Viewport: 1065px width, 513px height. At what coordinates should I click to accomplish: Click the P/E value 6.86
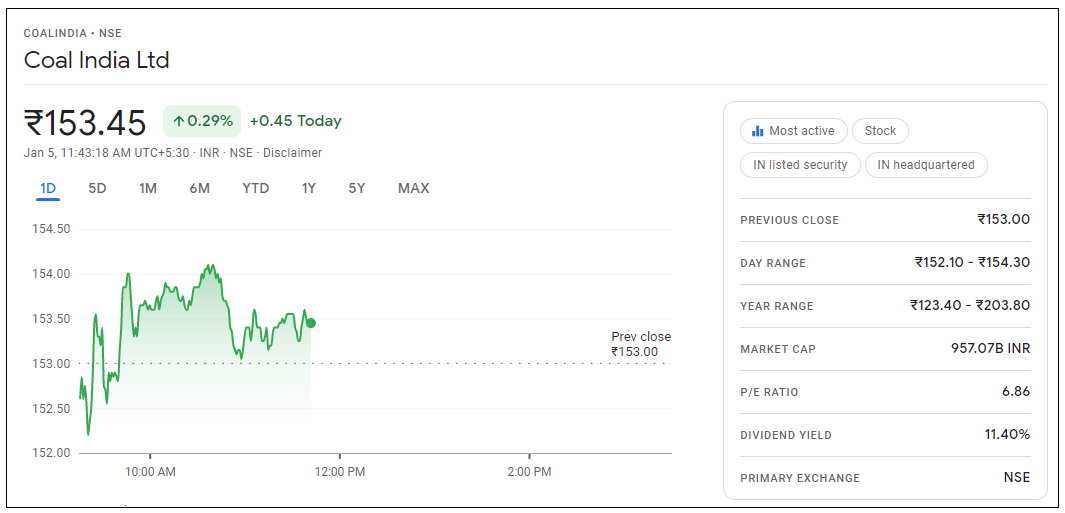(1015, 391)
